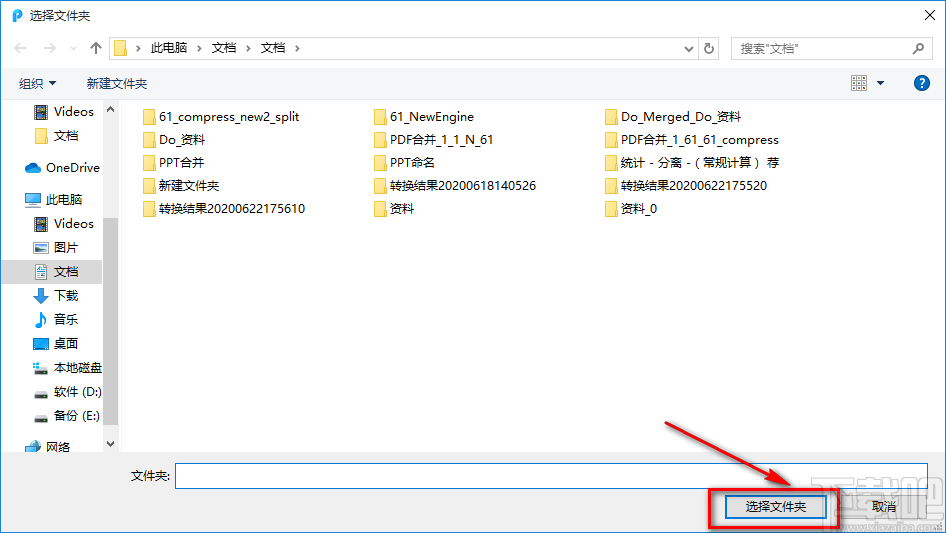Open view options dropdown arrow
The width and height of the screenshot is (946, 533).
click(x=880, y=83)
